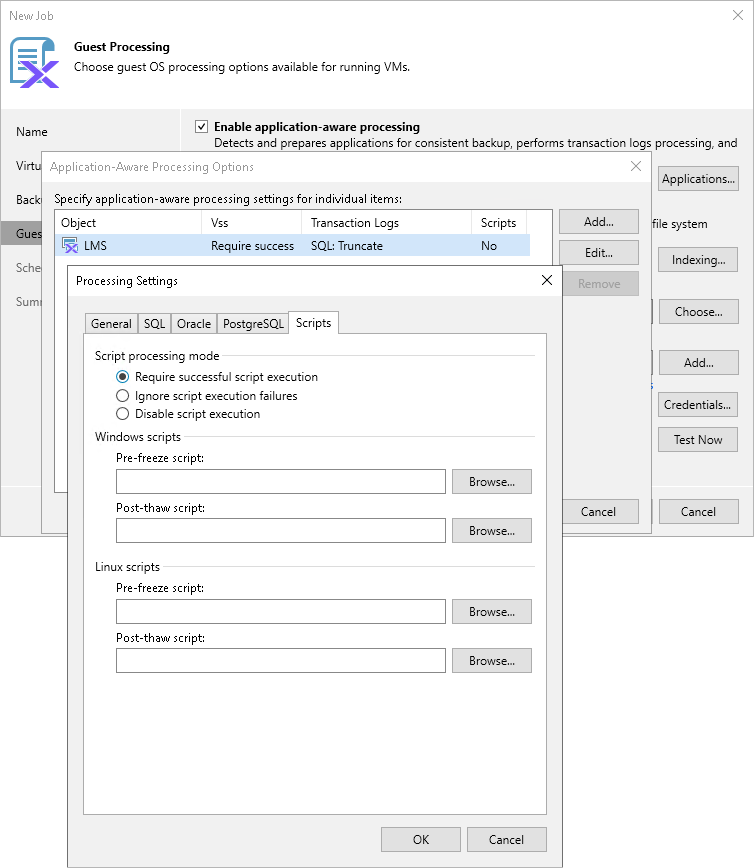Image resolution: width=754 pixels, height=868 pixels.
Task: Select Ignore script execution failures option
Action: (x=123, y=396)
